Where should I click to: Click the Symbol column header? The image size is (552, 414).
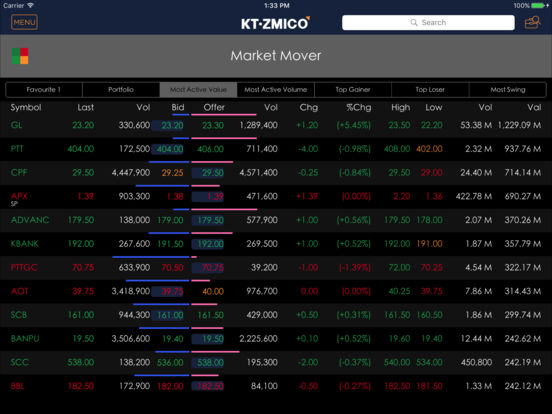coord(26,107)
